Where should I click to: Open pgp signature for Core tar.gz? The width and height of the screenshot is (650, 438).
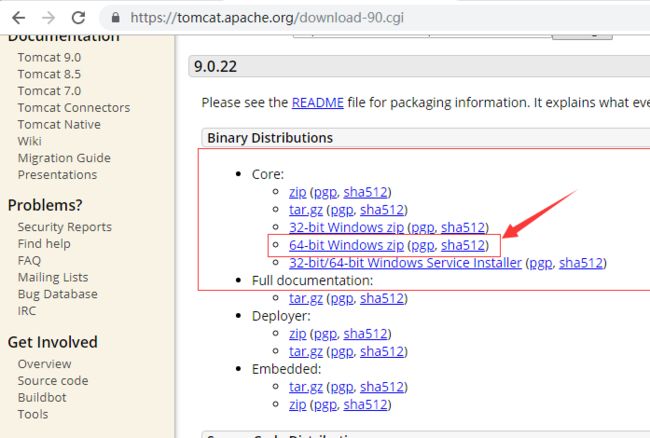[x=342, y=210]
